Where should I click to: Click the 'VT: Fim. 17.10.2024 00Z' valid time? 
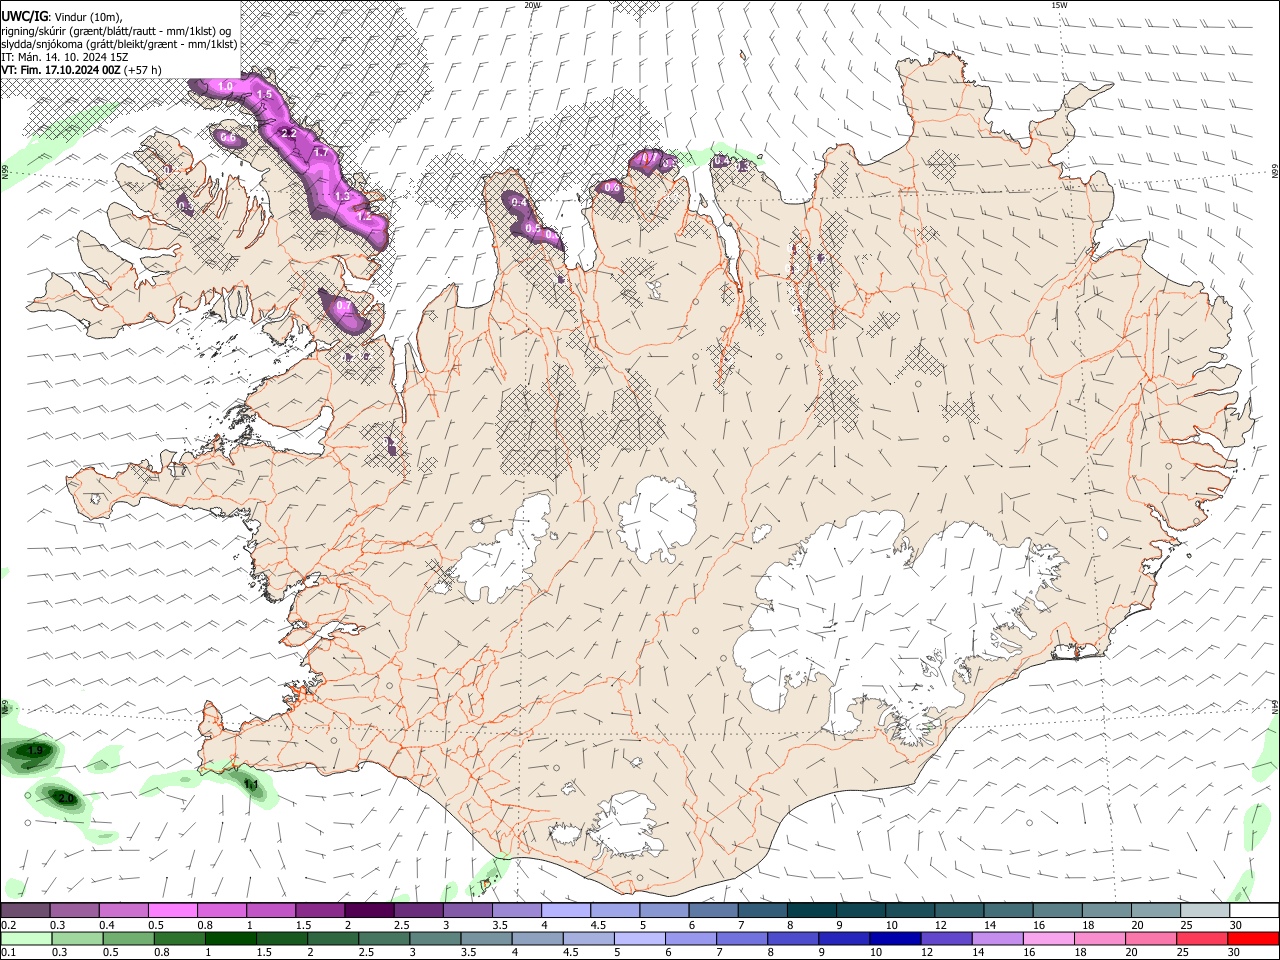click(x=61, y=70)
